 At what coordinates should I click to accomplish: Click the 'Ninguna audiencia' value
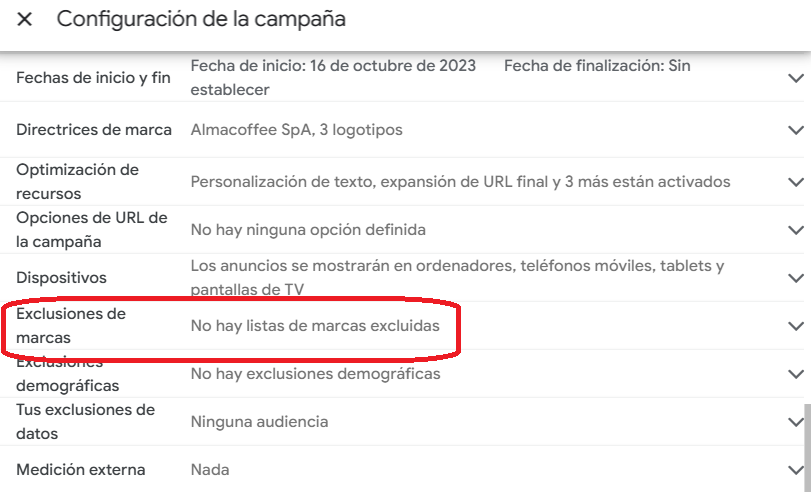tap(259, 422)
